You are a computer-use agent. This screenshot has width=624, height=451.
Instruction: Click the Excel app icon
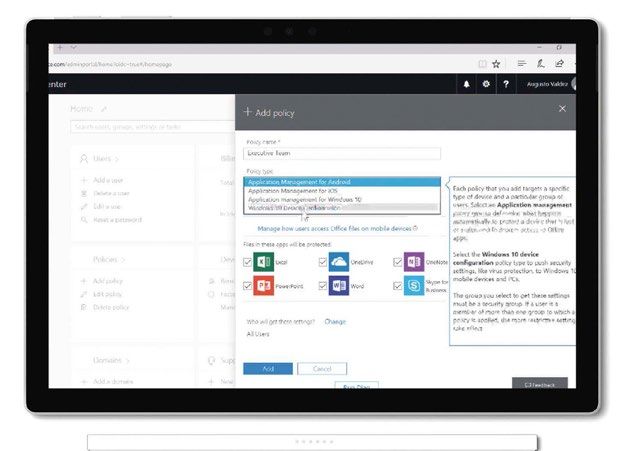(x=263, y=262)
